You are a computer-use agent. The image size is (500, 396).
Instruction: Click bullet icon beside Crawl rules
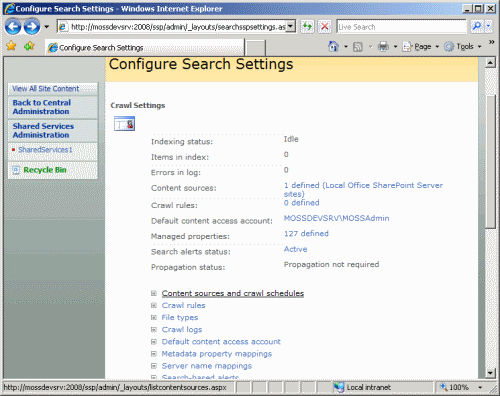(x=154, y=305)
